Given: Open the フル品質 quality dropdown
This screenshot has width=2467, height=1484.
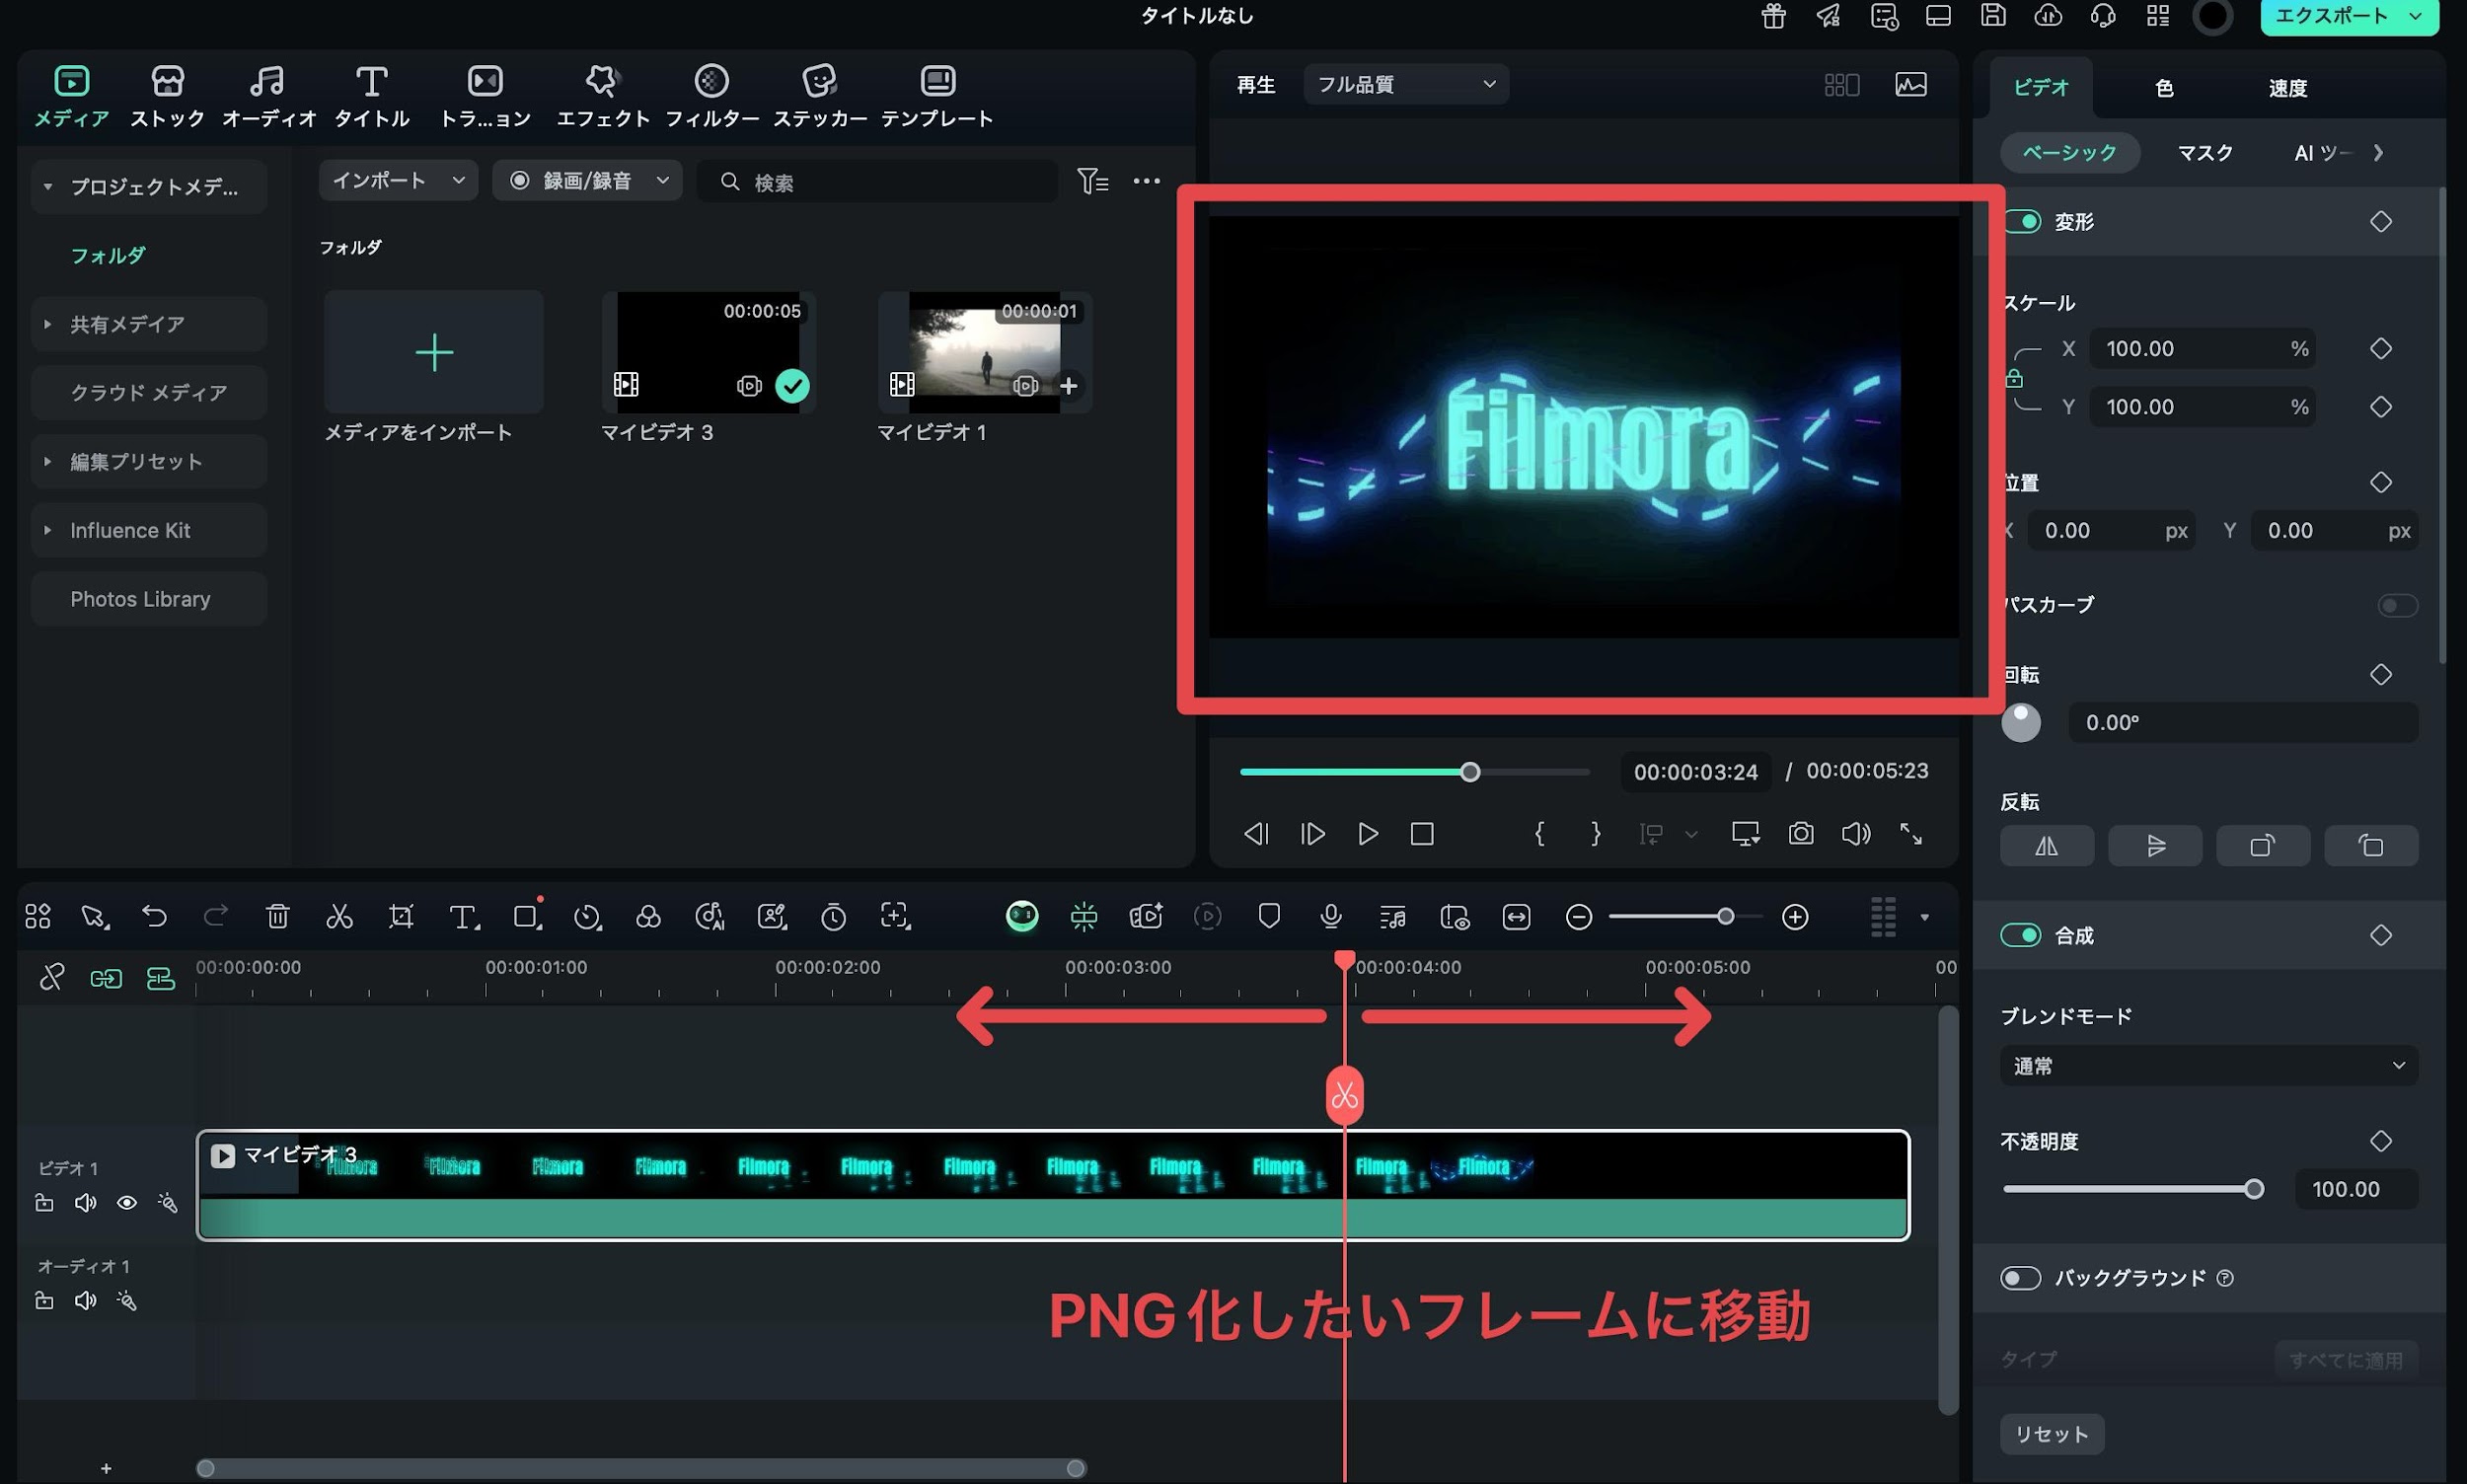Looking at the screenshot, I should click(x=1405, y=84).
